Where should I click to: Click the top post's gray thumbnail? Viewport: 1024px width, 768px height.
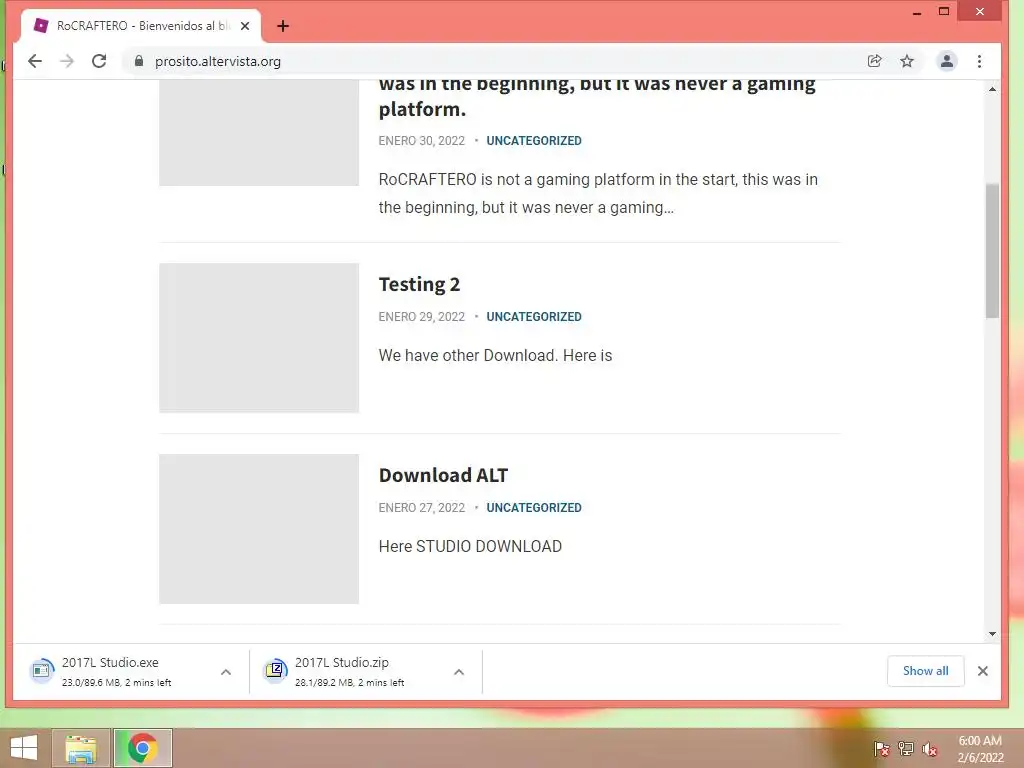(x=259, y=133)
